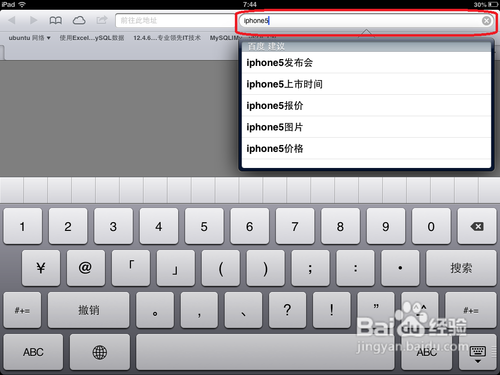
Task: Tap the space bar
Action: pyautogui.click(x=265, y=352)
